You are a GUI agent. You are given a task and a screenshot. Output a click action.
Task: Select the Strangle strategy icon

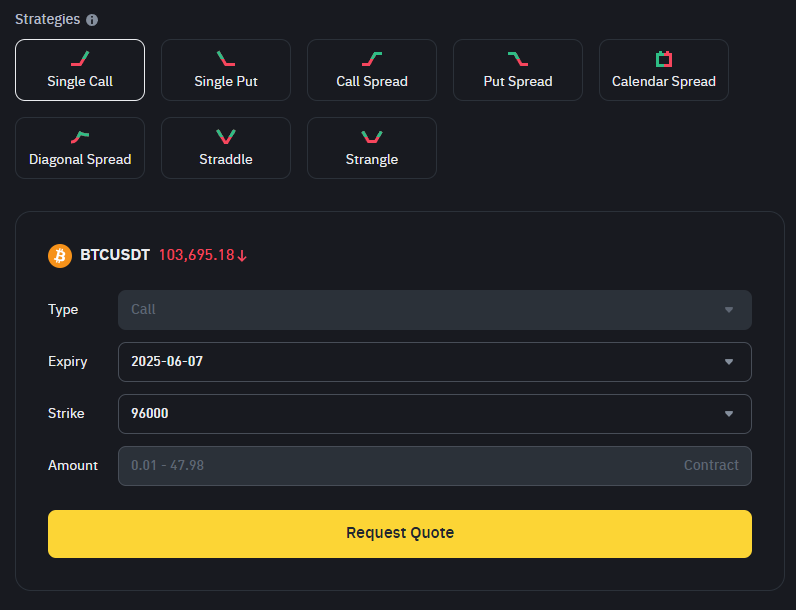[372, 137]
